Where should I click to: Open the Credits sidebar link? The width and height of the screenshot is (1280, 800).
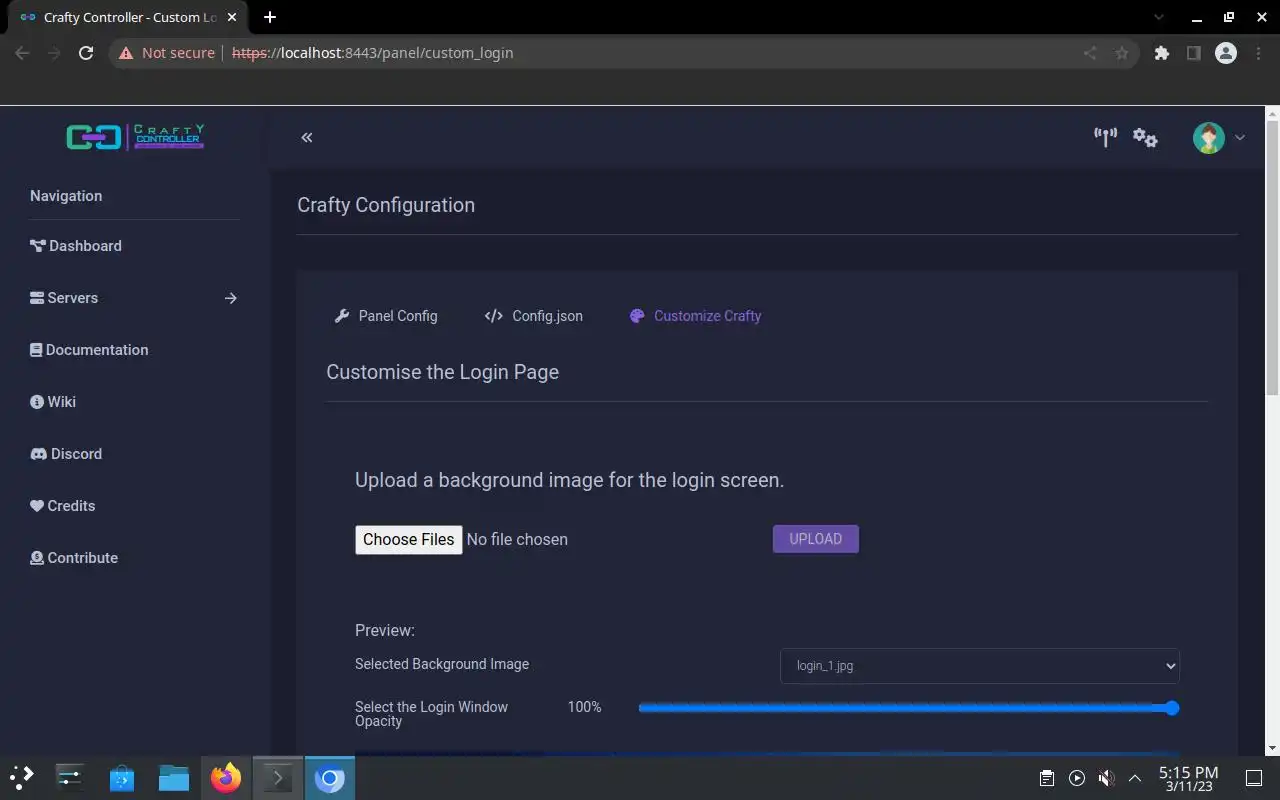pos(63,506)
